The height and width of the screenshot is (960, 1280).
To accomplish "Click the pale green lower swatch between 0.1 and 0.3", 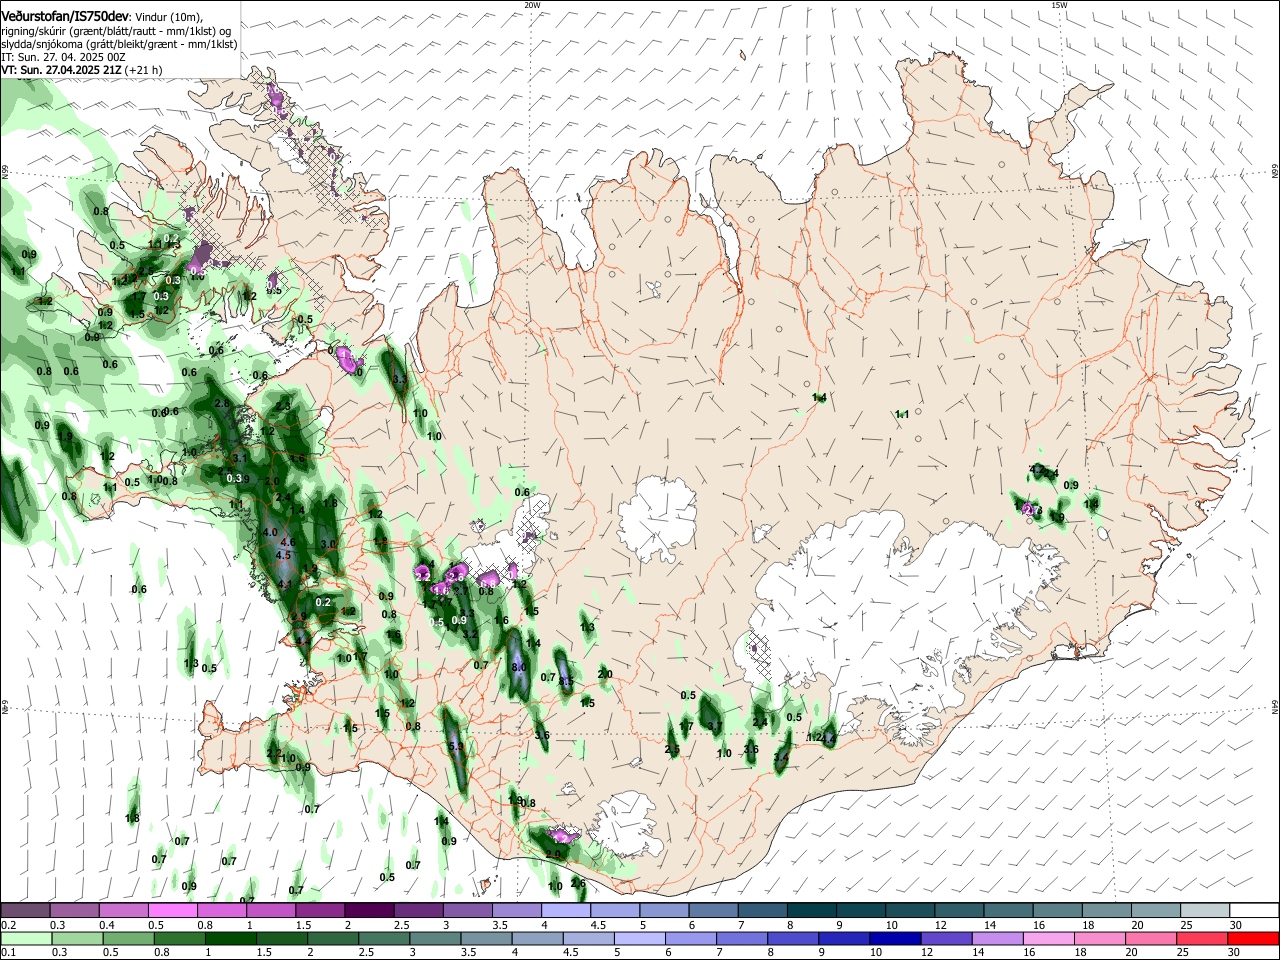I will click(x=26, y=938).
